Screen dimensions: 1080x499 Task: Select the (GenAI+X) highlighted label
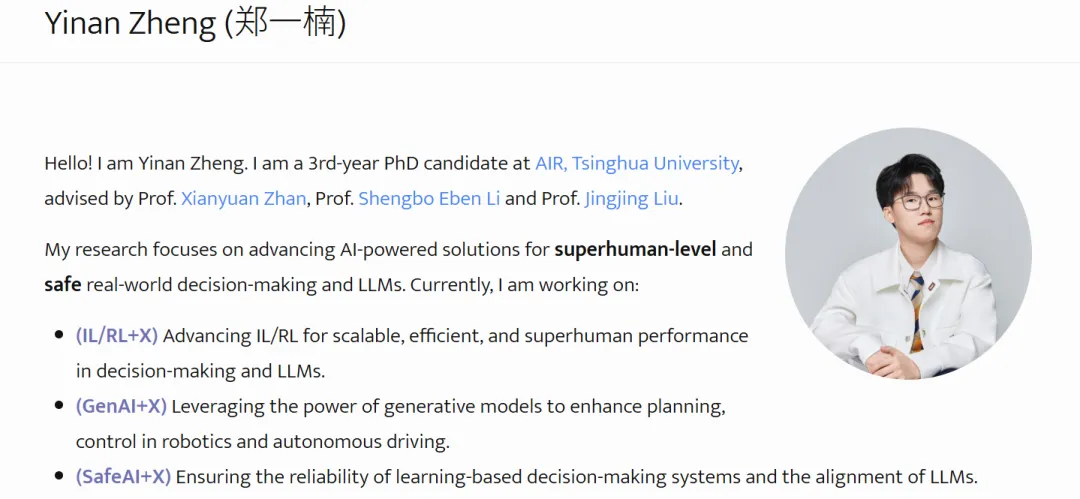(x=121, y=406)
